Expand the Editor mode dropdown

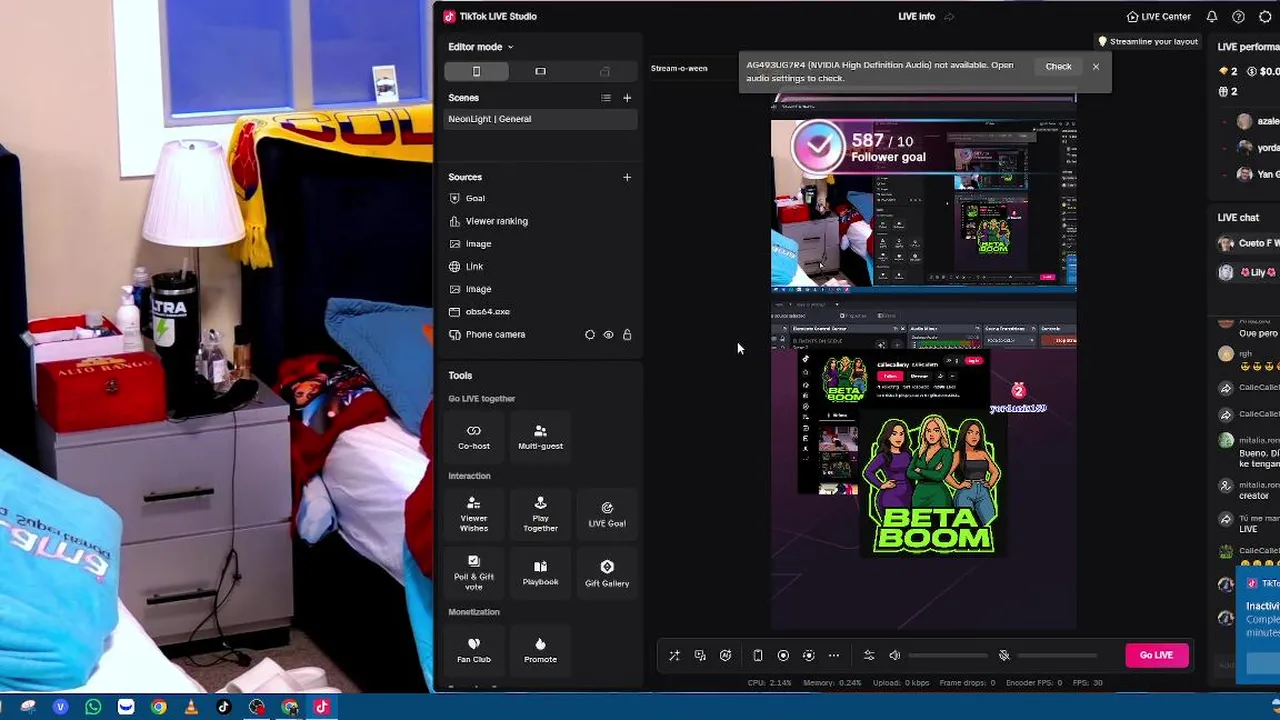480,47
